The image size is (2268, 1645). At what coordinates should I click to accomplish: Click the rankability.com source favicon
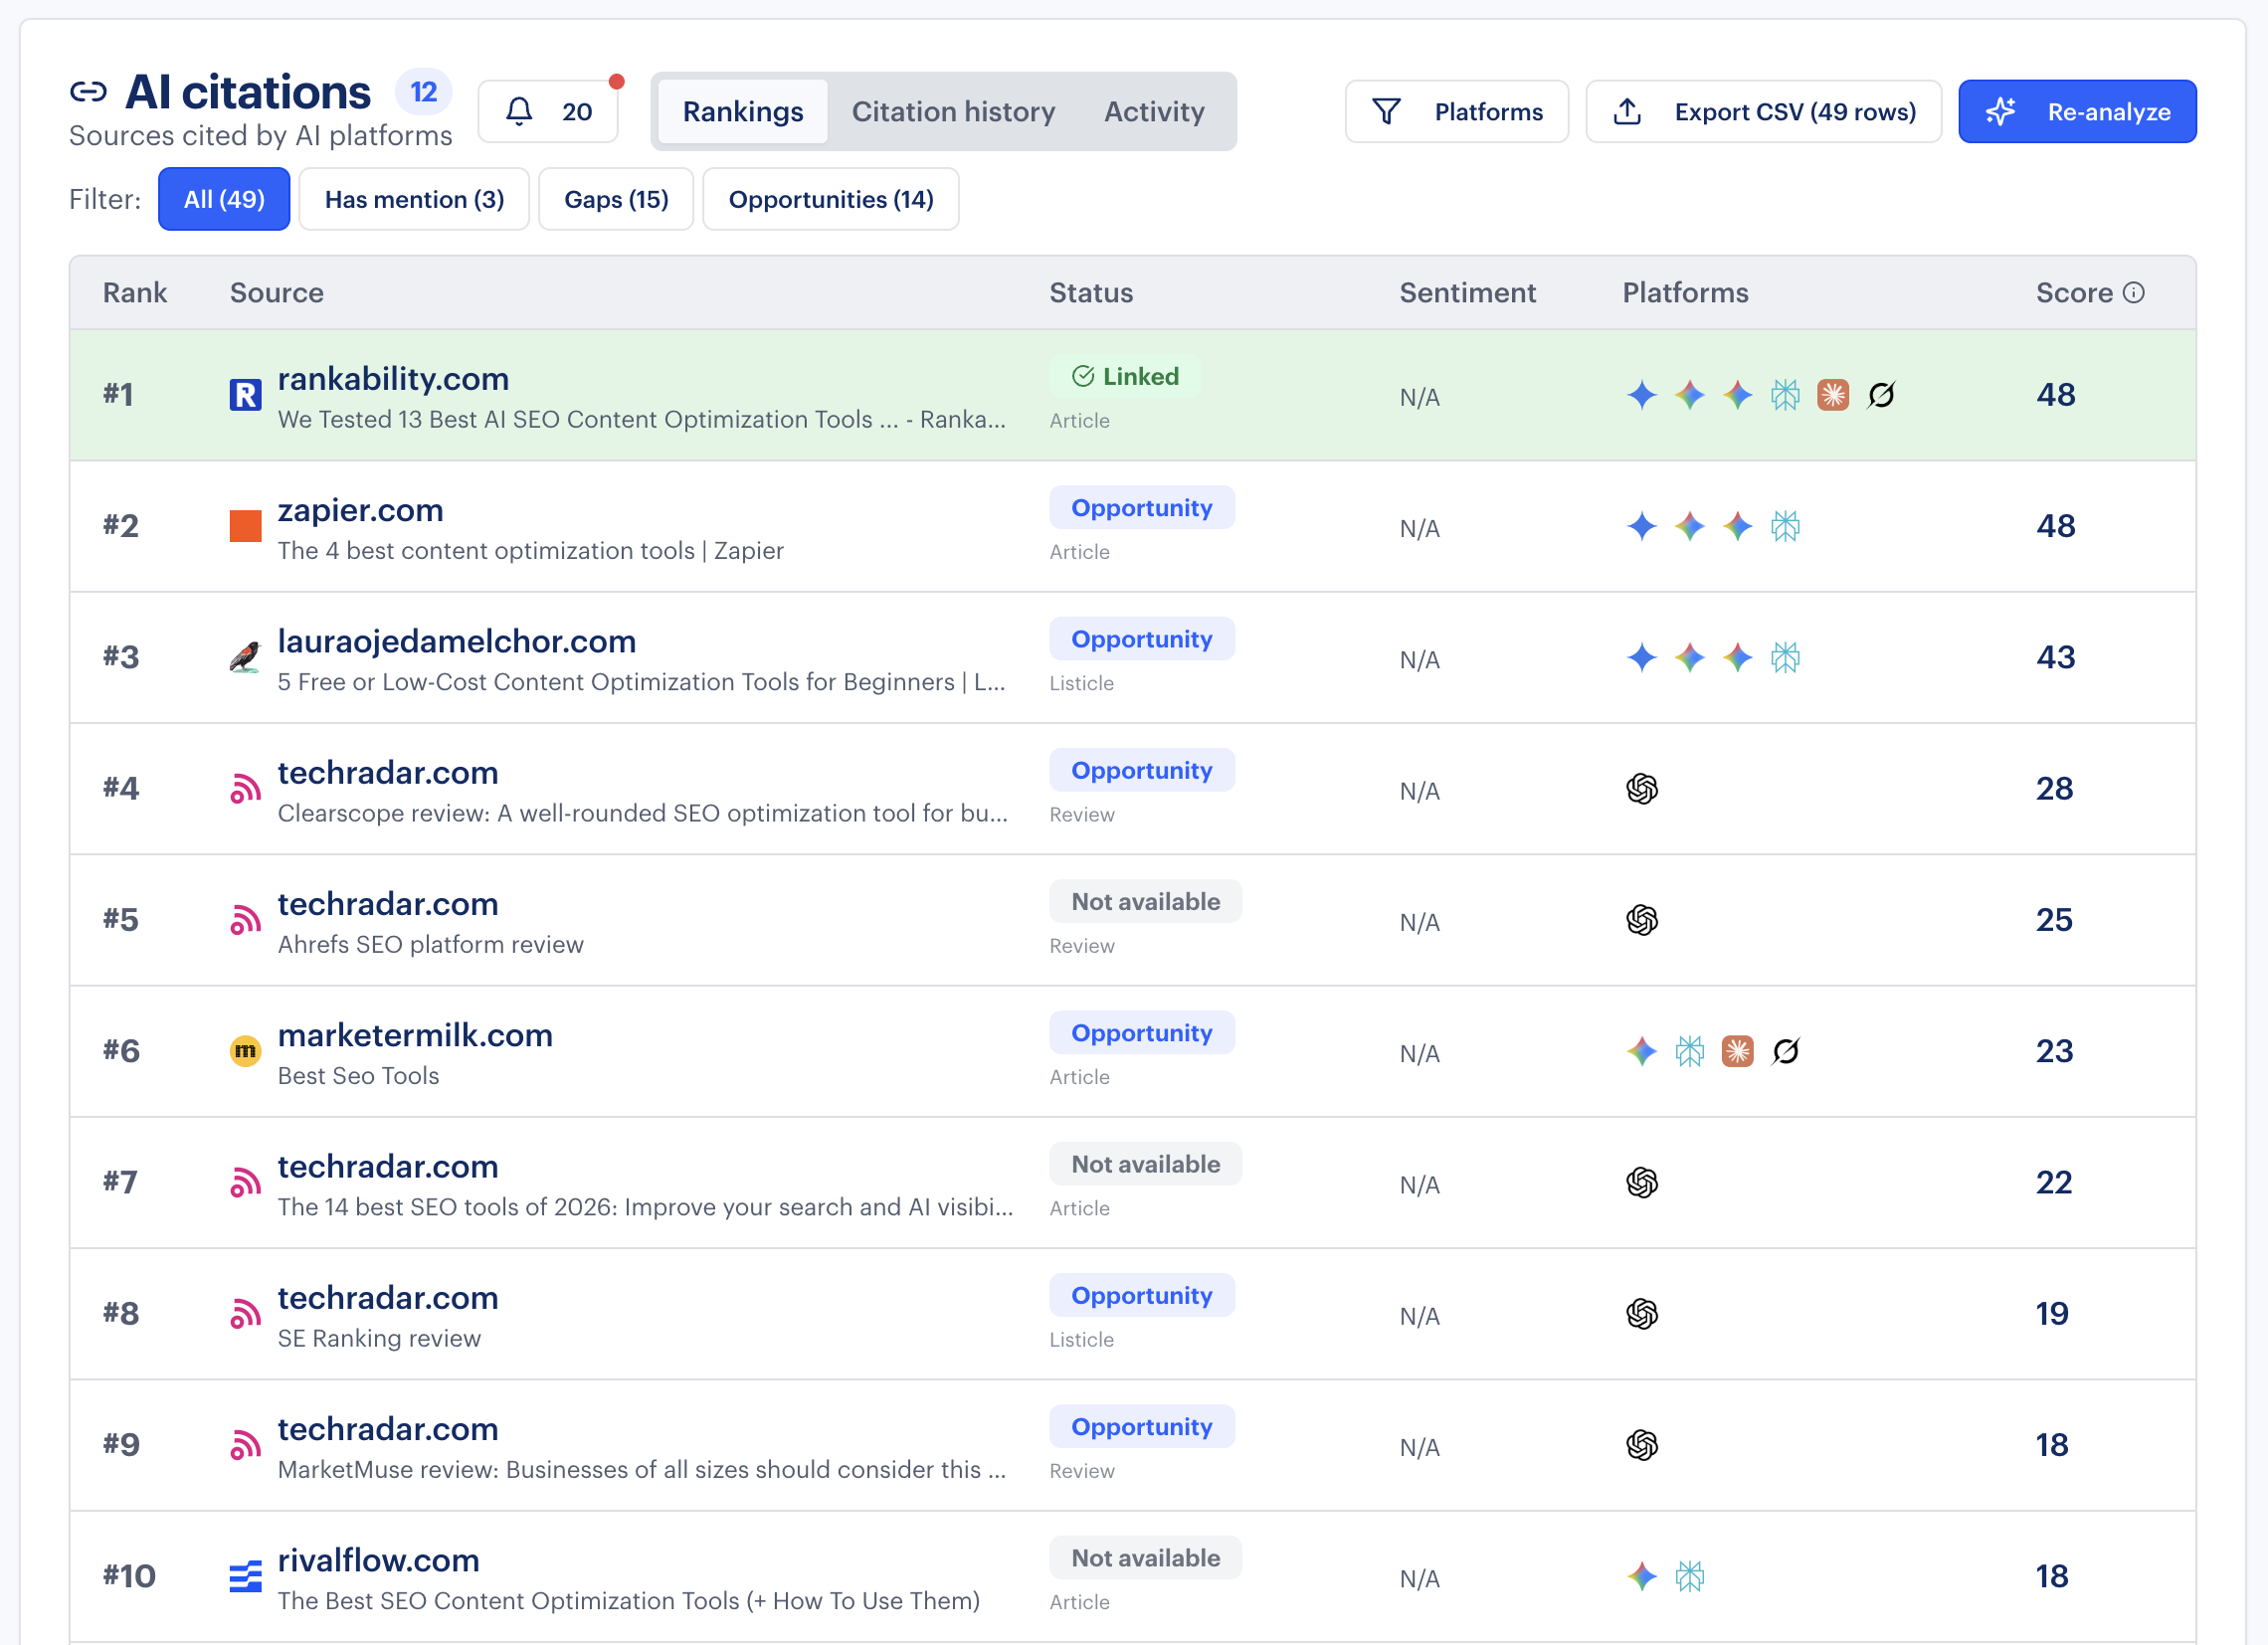[x=245, y=396]
